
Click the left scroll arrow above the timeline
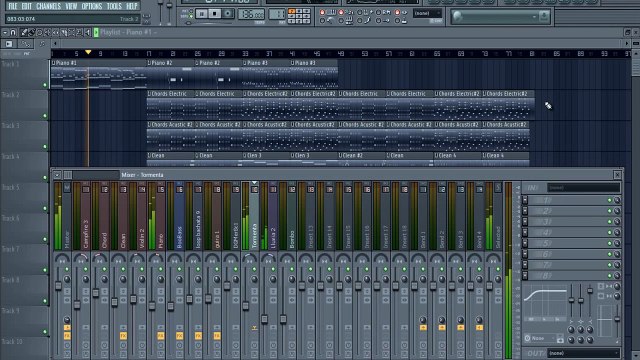point(55,43)
